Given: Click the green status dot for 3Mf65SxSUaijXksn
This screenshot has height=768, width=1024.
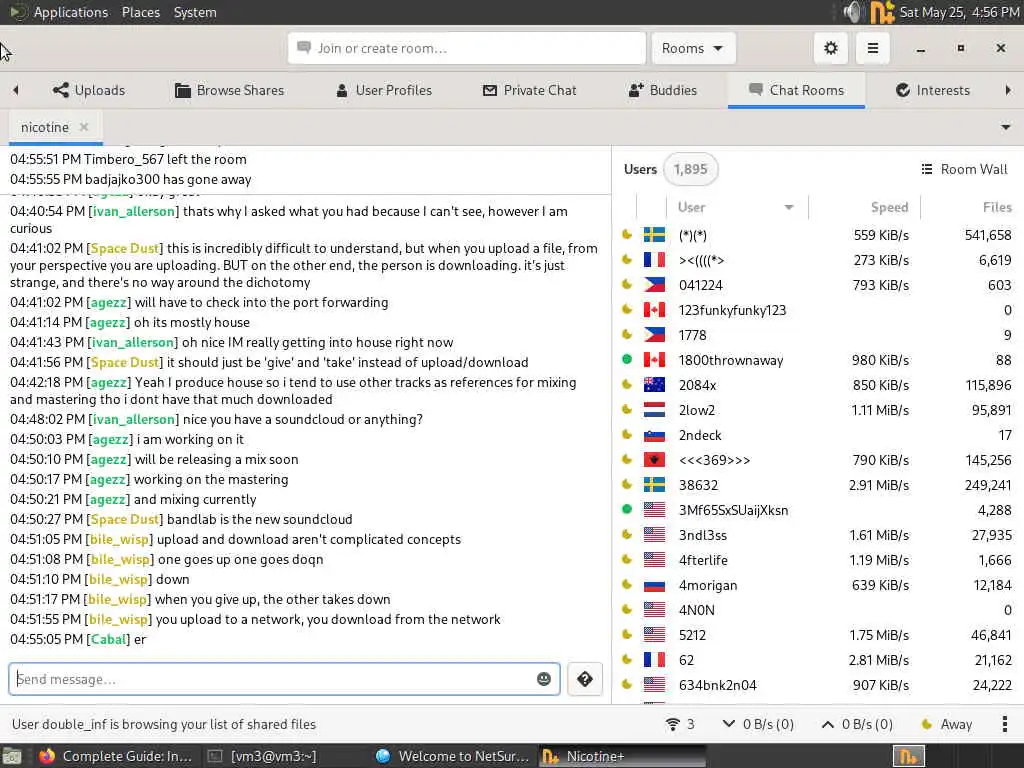Looking at the screenshot, I should click(627, 509).
